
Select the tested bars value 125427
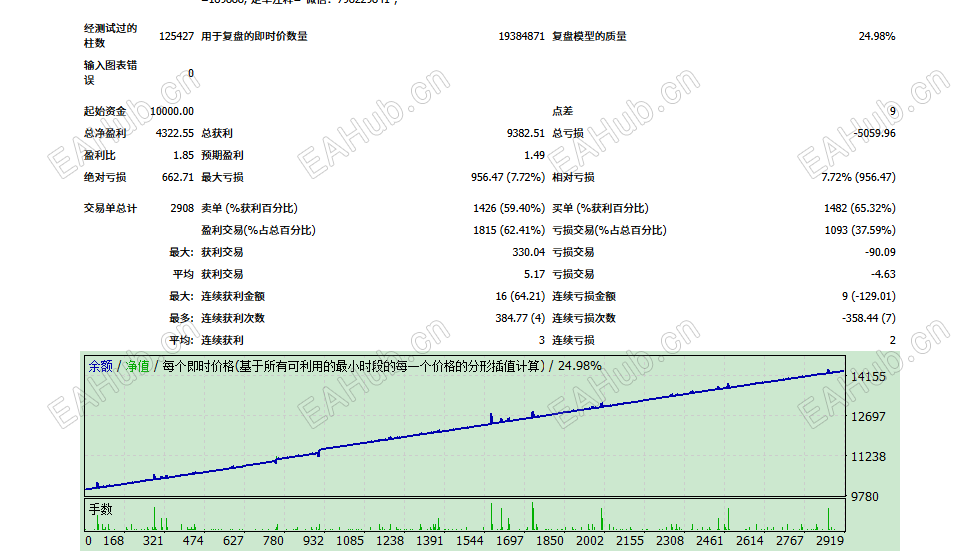coord(176,36)
